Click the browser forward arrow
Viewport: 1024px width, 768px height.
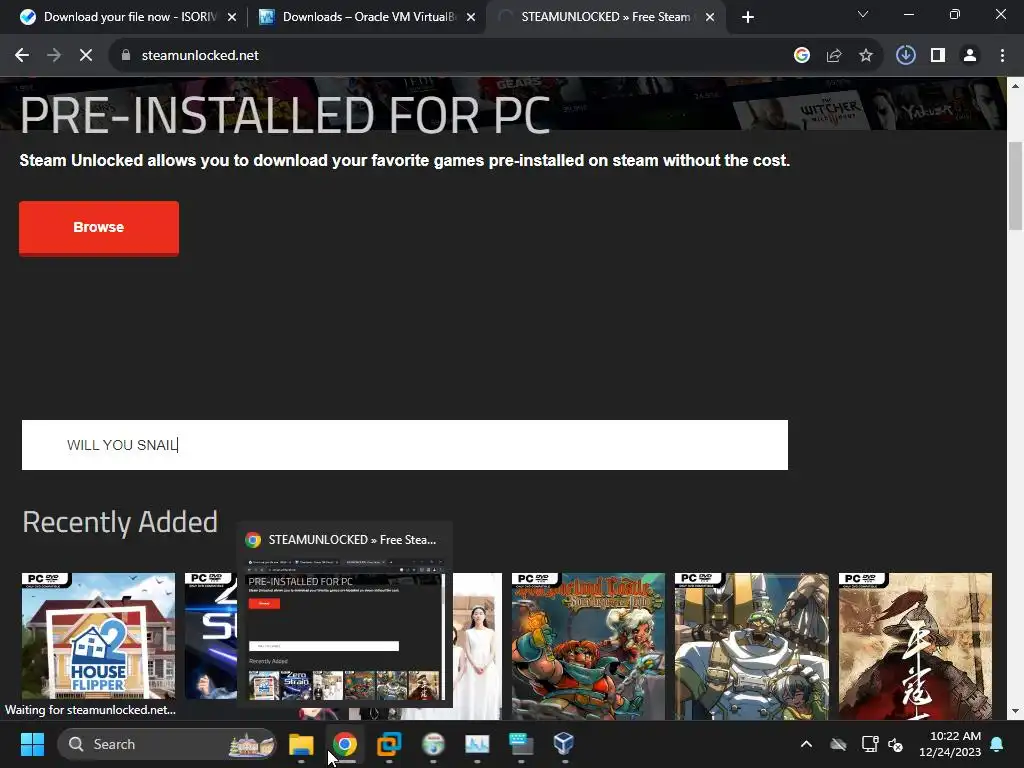coord(54,56)
